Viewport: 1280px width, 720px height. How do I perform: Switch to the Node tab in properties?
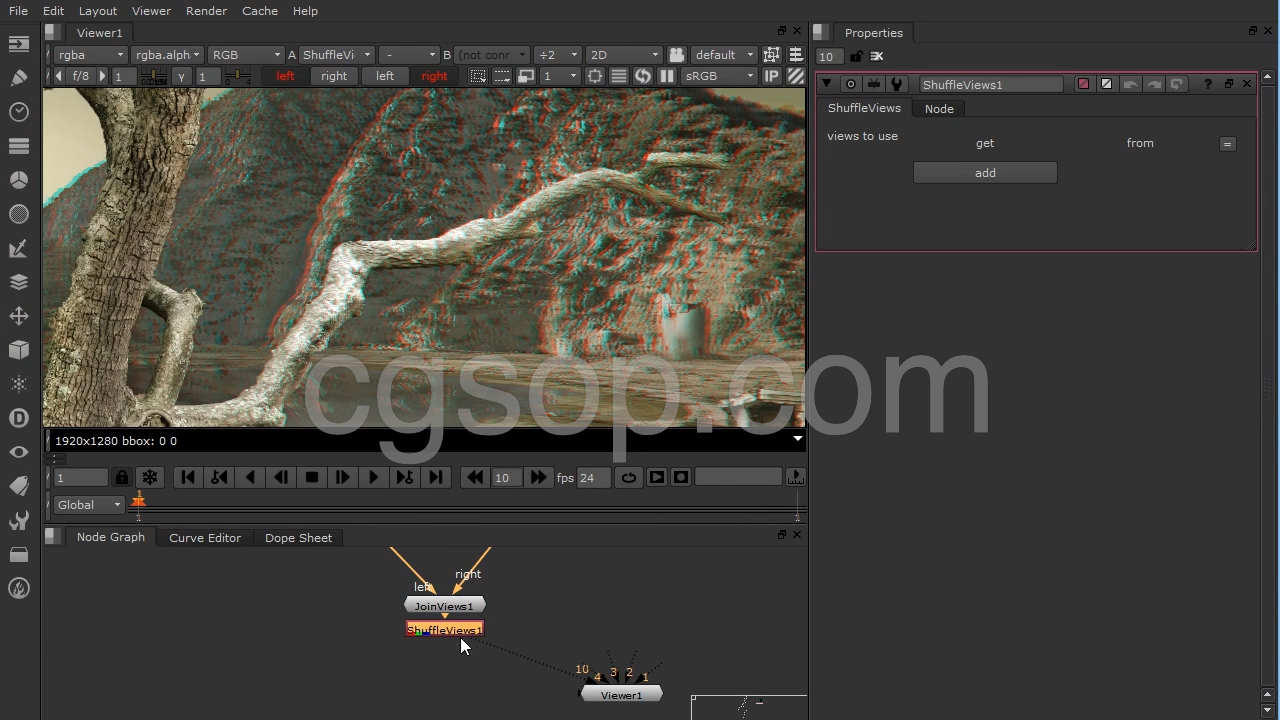point(939,109)
